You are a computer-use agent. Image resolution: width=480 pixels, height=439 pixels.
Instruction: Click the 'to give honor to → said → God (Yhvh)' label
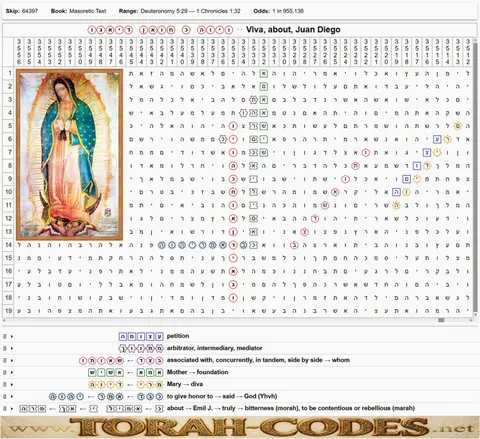222,396
